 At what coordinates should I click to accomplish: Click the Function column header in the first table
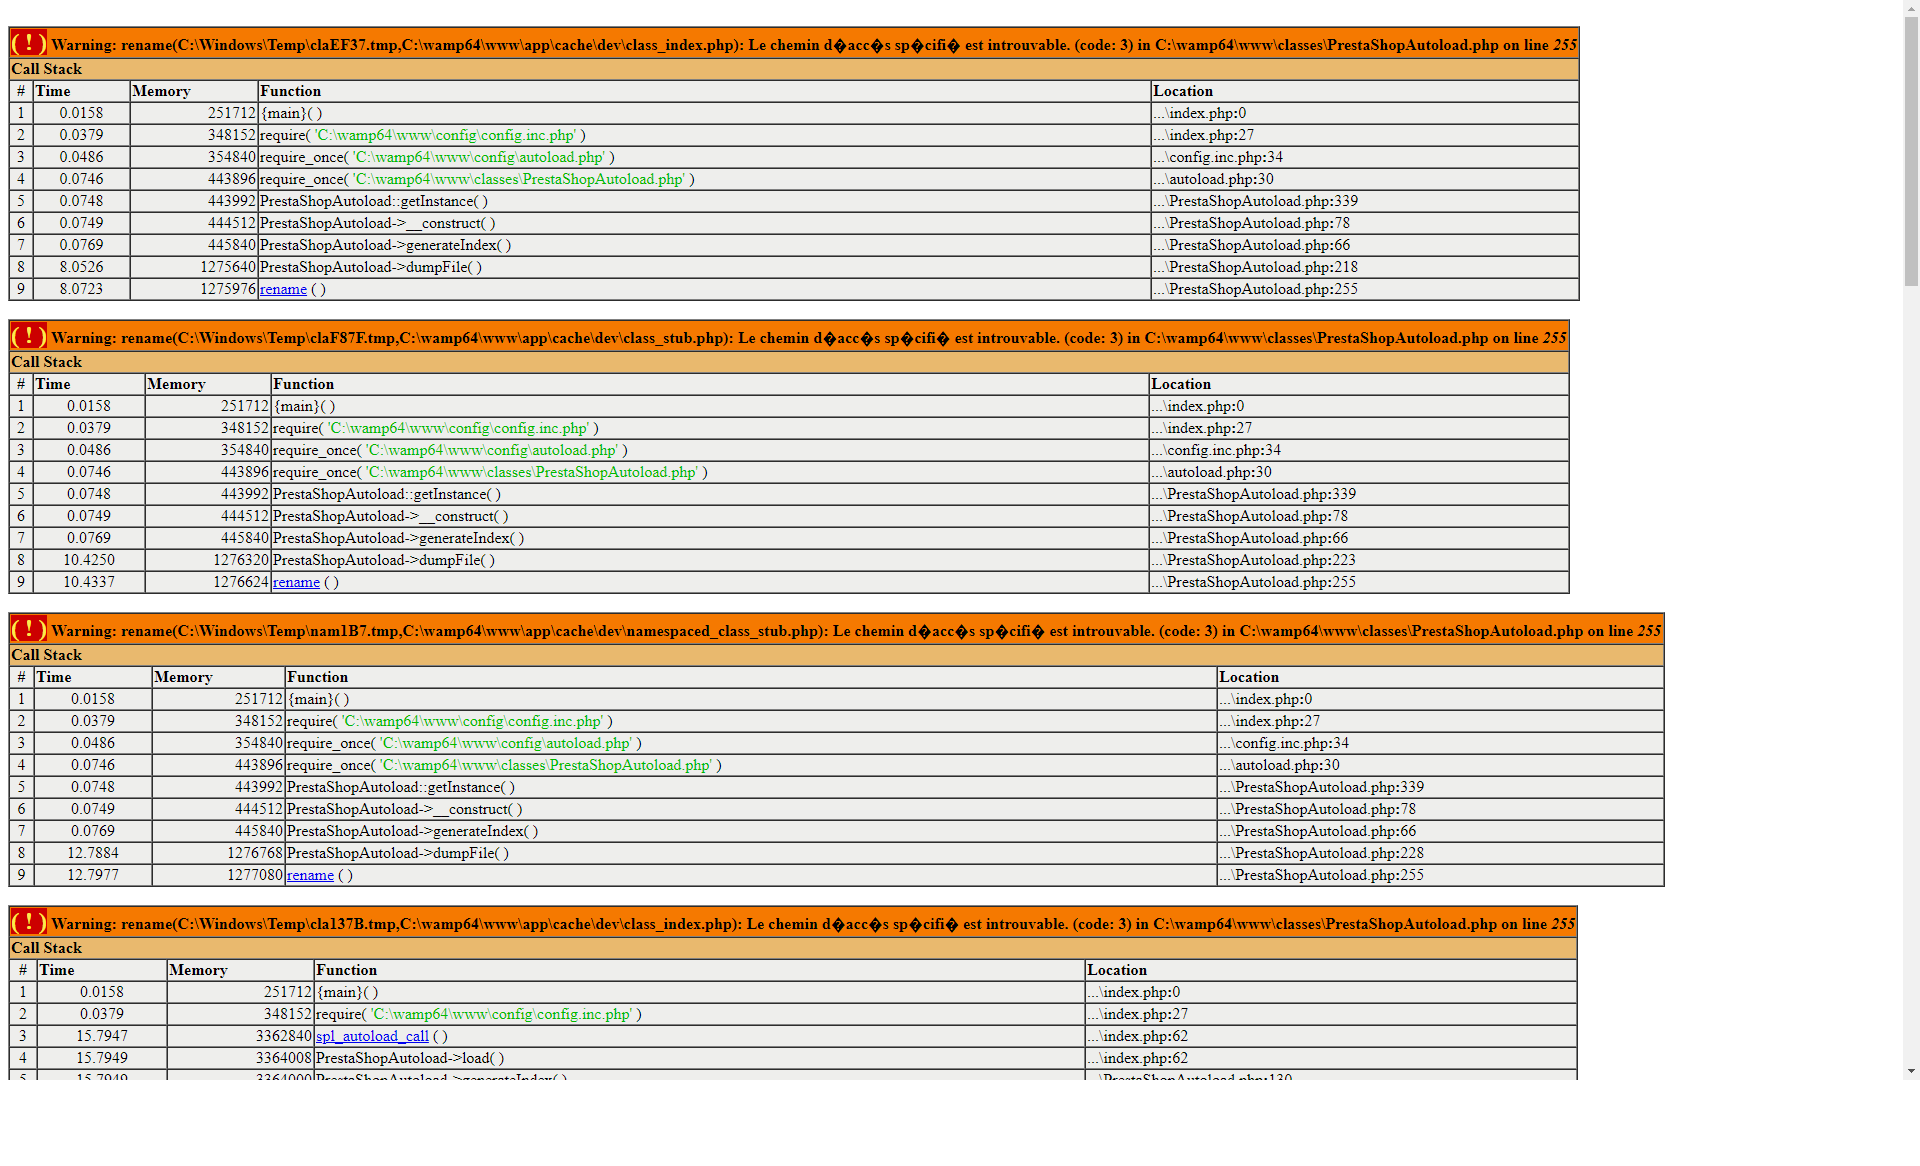point(290,91)
